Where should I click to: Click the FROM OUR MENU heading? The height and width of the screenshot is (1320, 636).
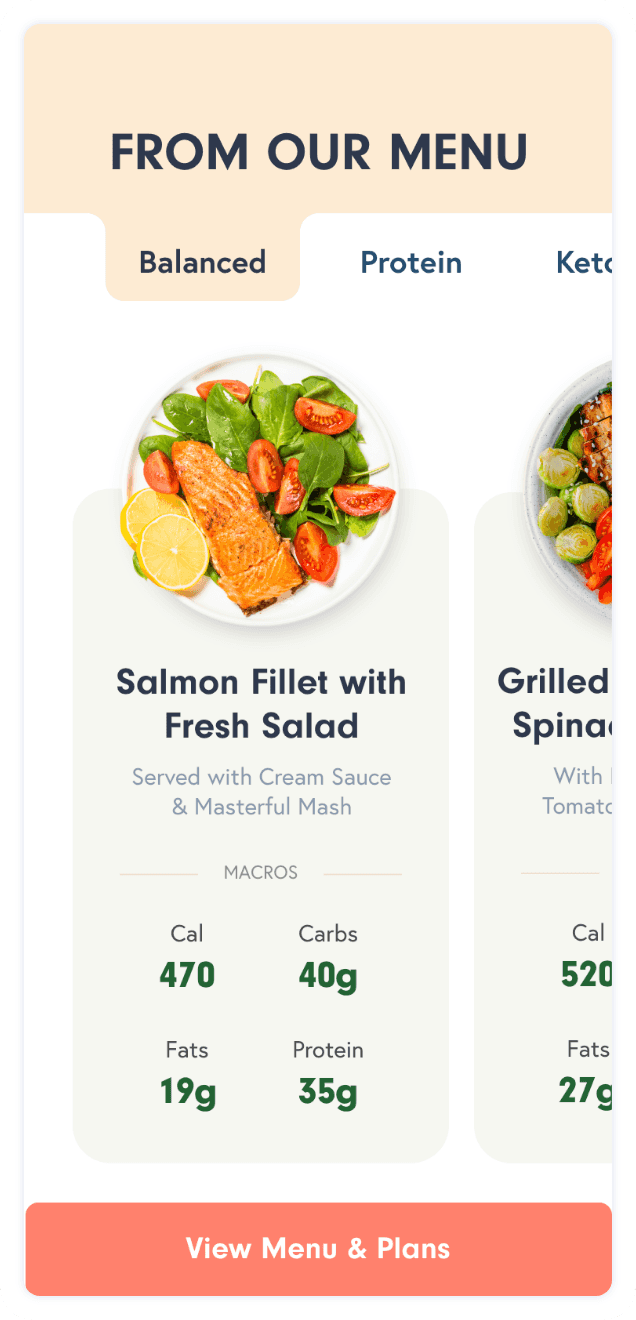point(318,152)
